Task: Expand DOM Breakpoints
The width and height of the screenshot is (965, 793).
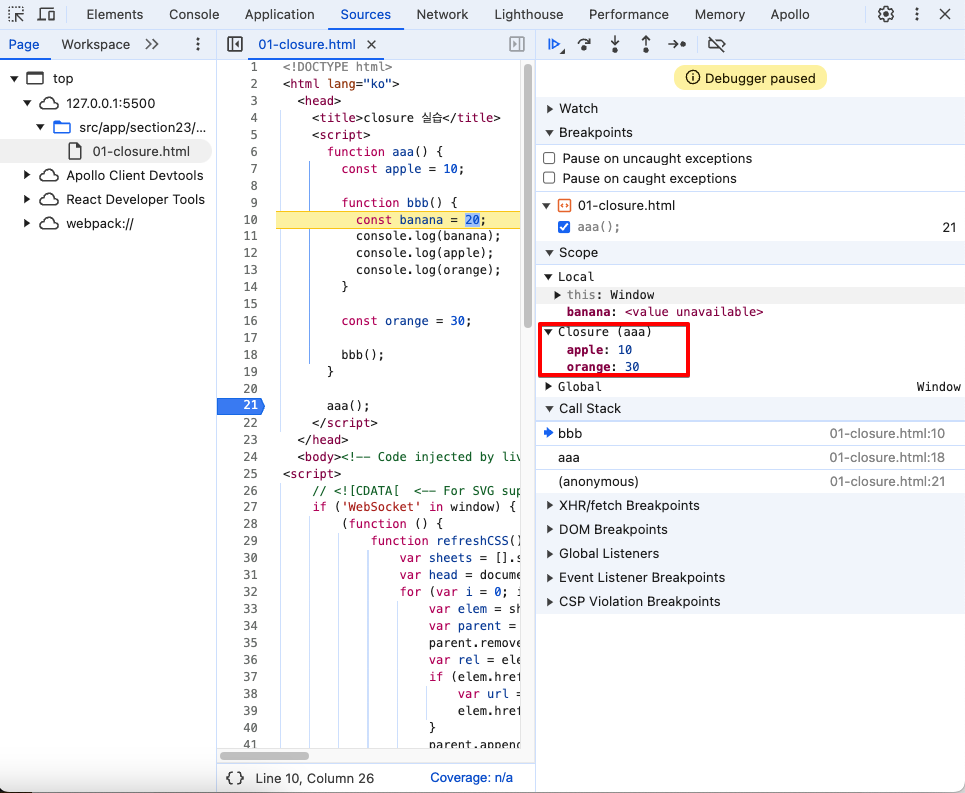Action: pyautogui.click(x=550, y=530)
